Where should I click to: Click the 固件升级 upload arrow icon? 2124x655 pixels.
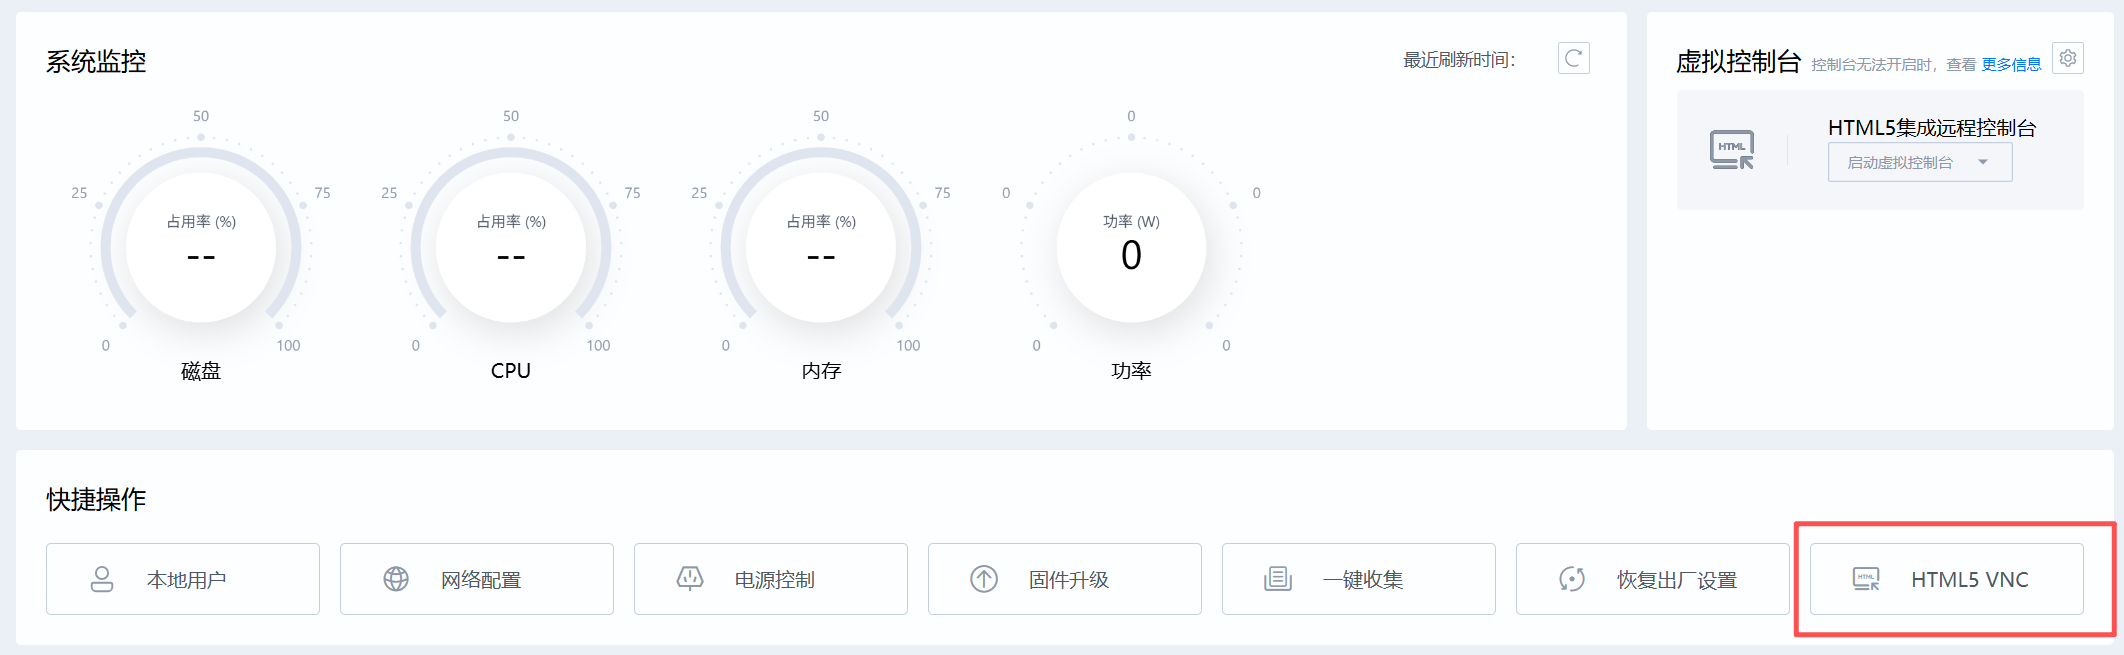tap(984, 579)
